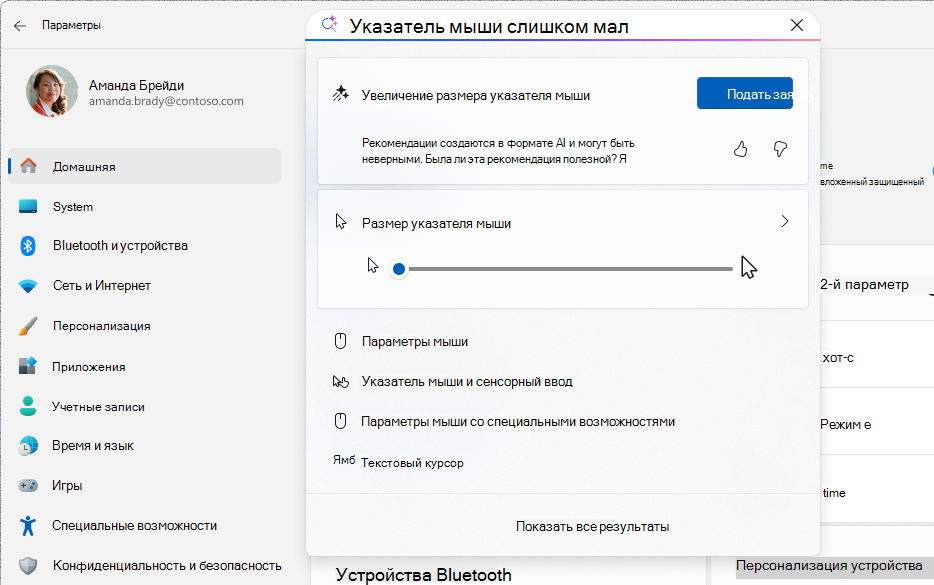Click the blue Подать заявку button
This screenshot has width=934, height=585.
(x=745, y=92)
